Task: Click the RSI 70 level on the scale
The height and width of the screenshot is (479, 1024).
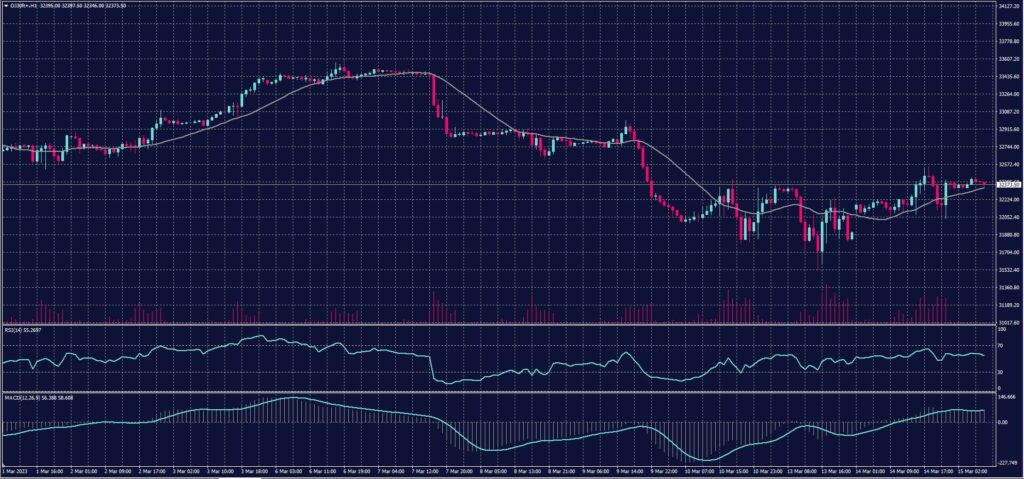Action: point(1001,346)
